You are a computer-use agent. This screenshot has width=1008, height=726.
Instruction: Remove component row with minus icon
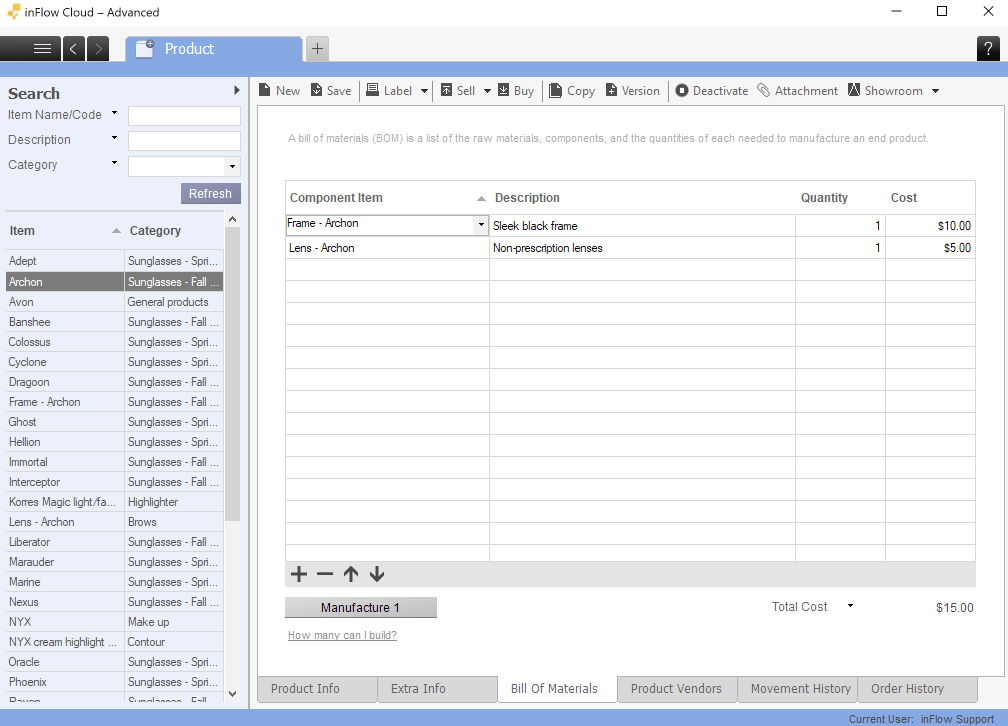click(x=325, y=574)
